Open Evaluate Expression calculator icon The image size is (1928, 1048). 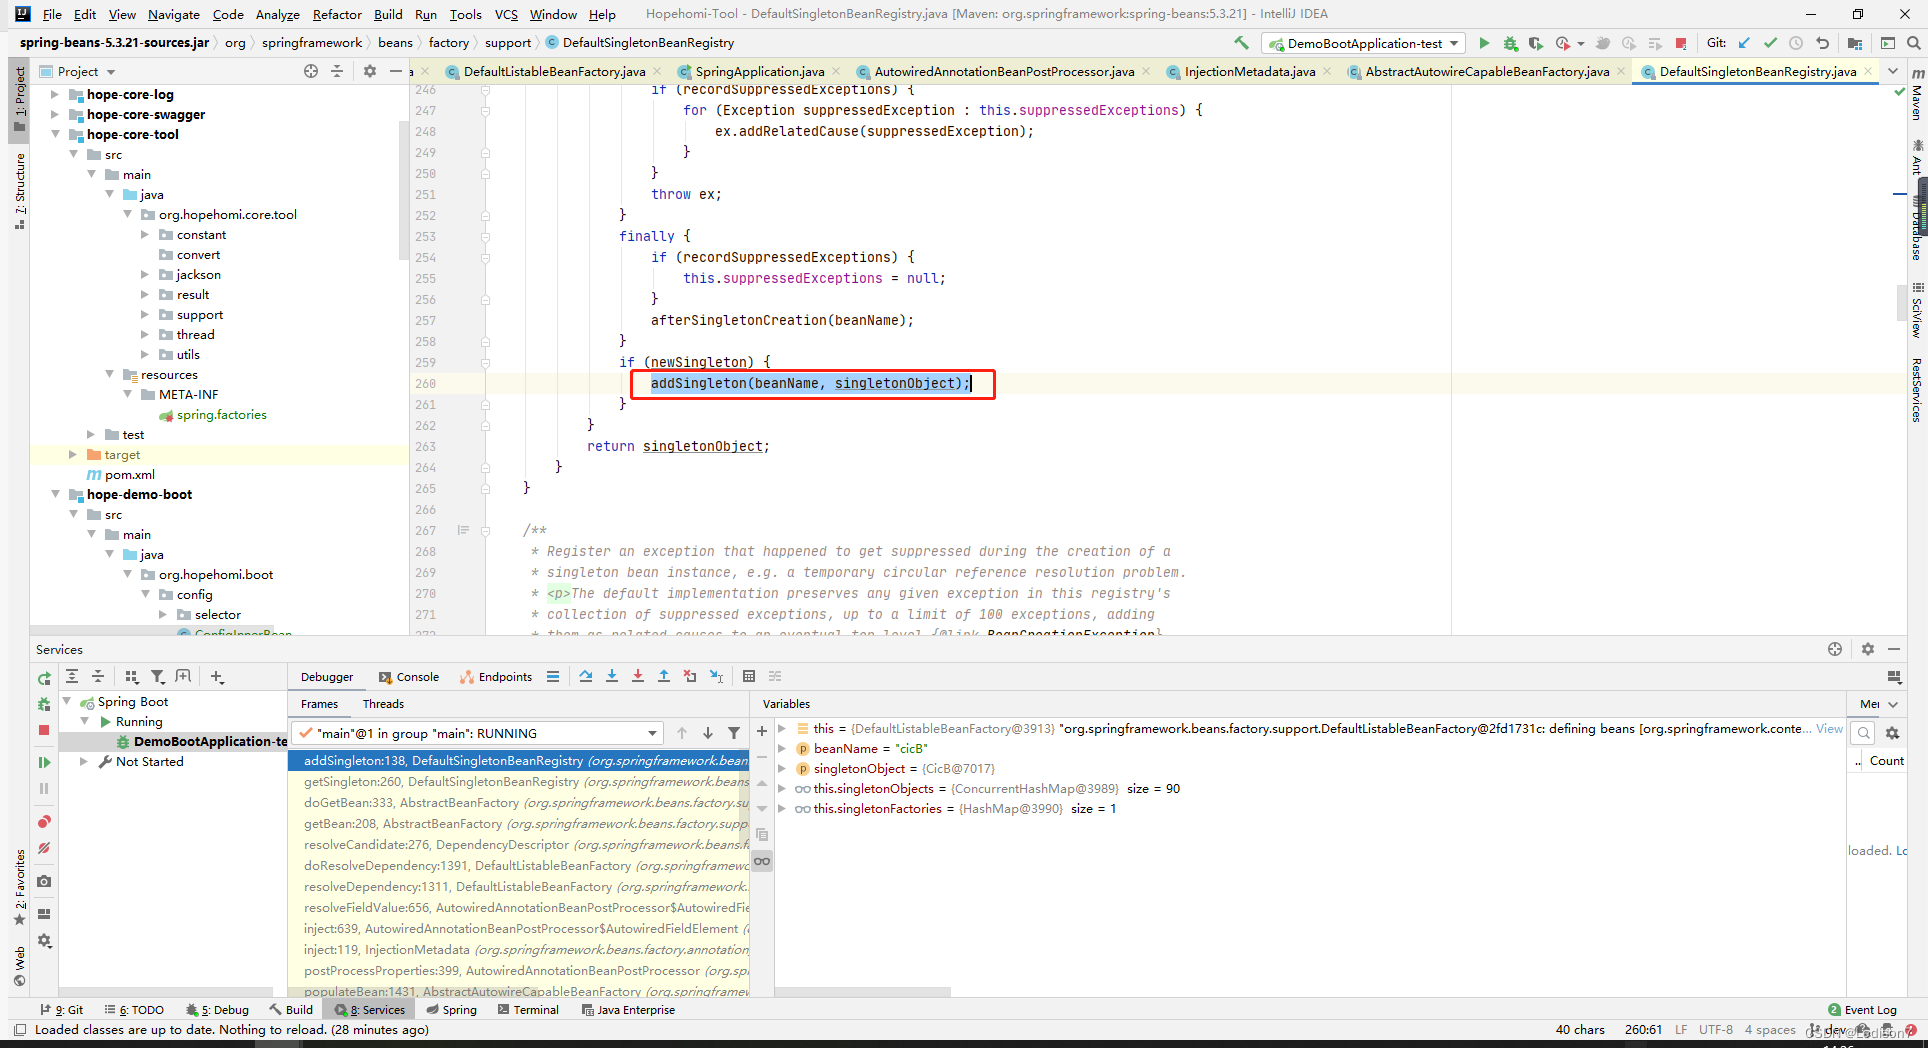click(749, 677)
